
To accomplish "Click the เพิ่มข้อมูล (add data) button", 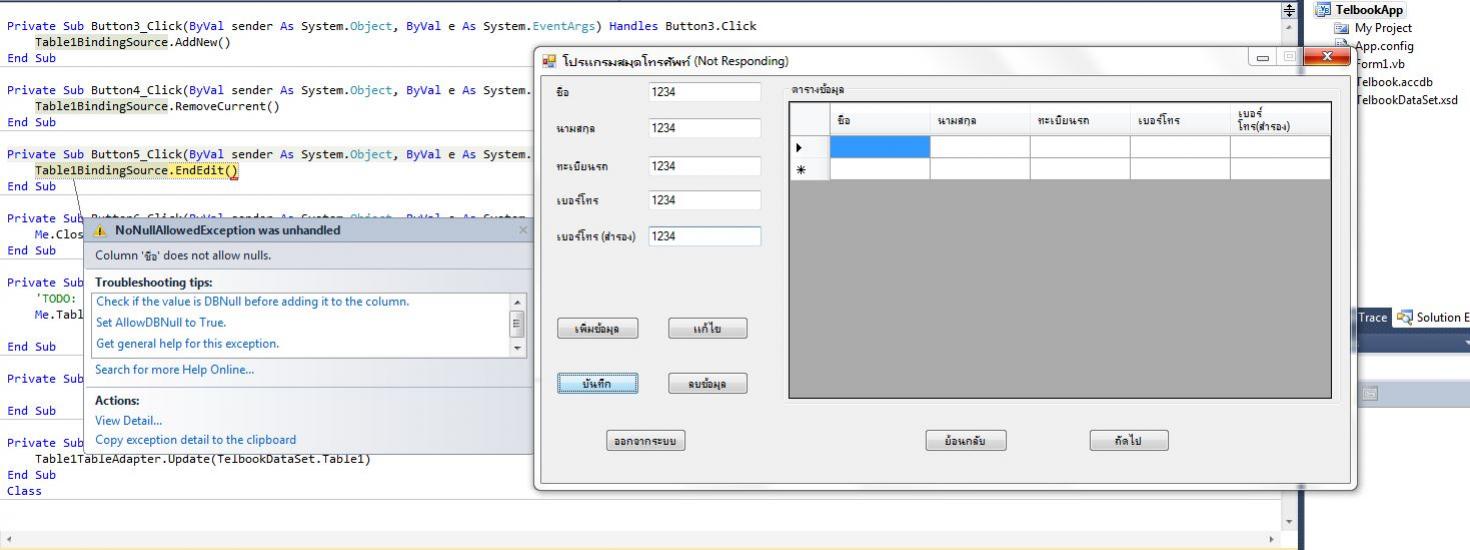I will 598,329.
